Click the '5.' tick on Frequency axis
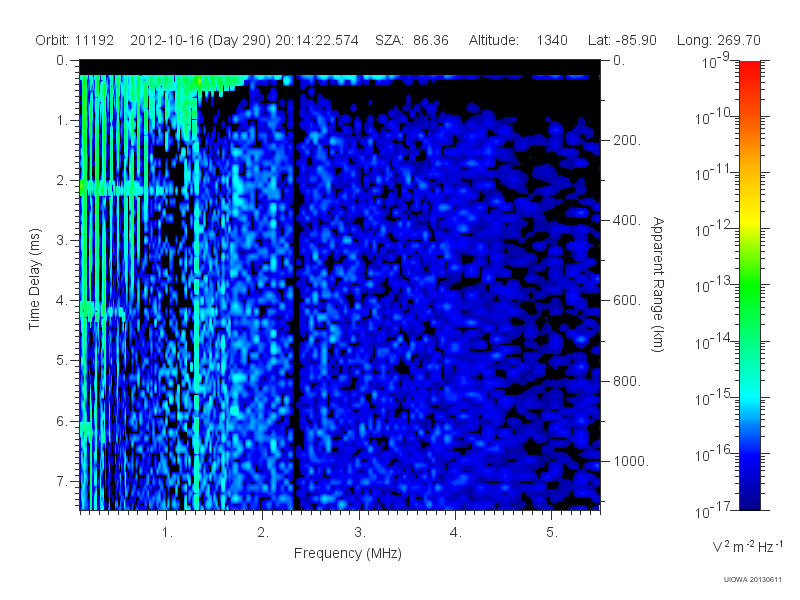This screenshot has height=600, width=800. tap(552, 533)
